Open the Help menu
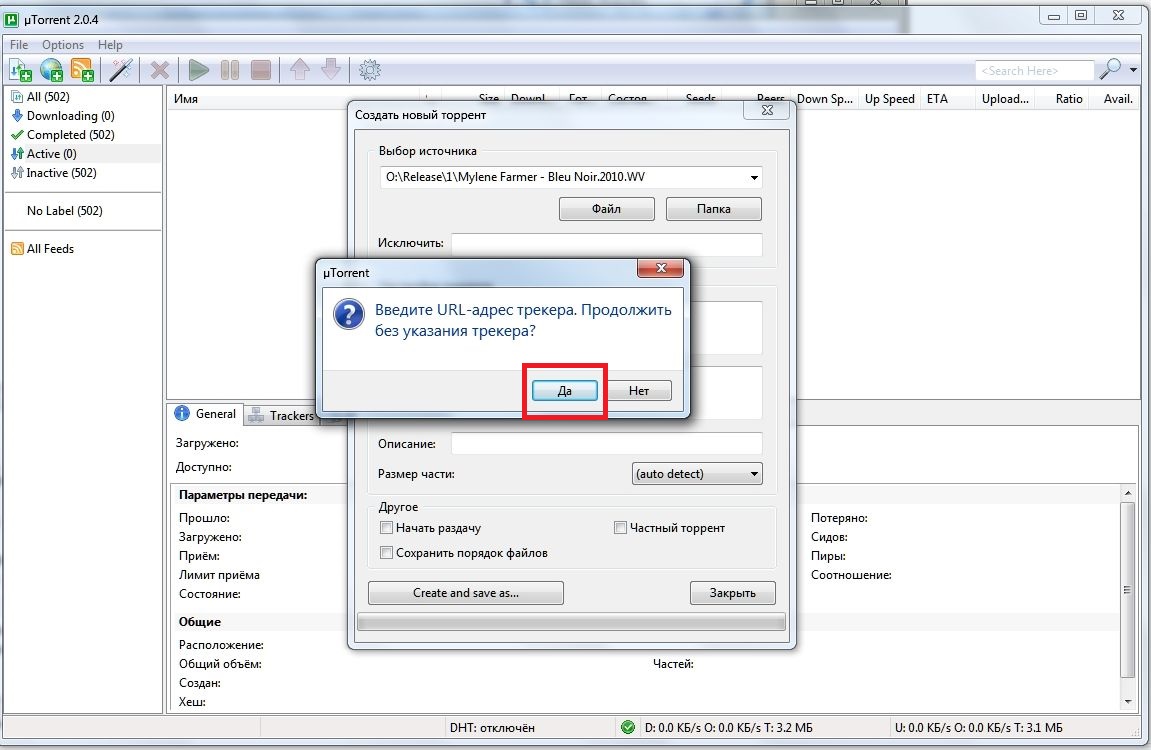 [x=110, y=45]
